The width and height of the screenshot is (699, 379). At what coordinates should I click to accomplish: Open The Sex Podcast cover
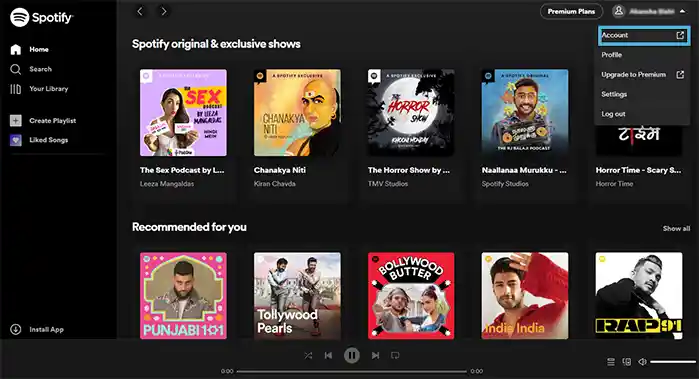[183, 112]
